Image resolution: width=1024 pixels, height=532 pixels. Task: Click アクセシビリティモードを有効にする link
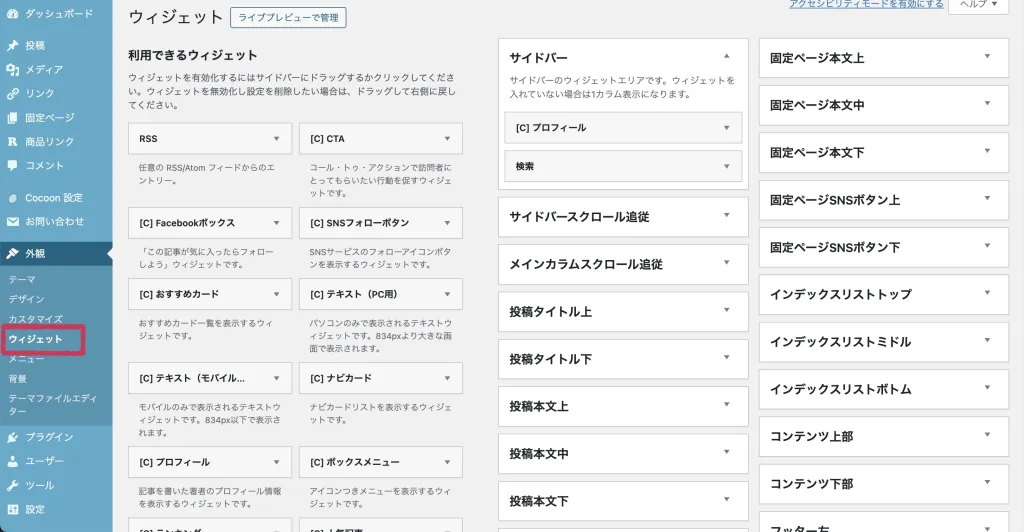866,5
